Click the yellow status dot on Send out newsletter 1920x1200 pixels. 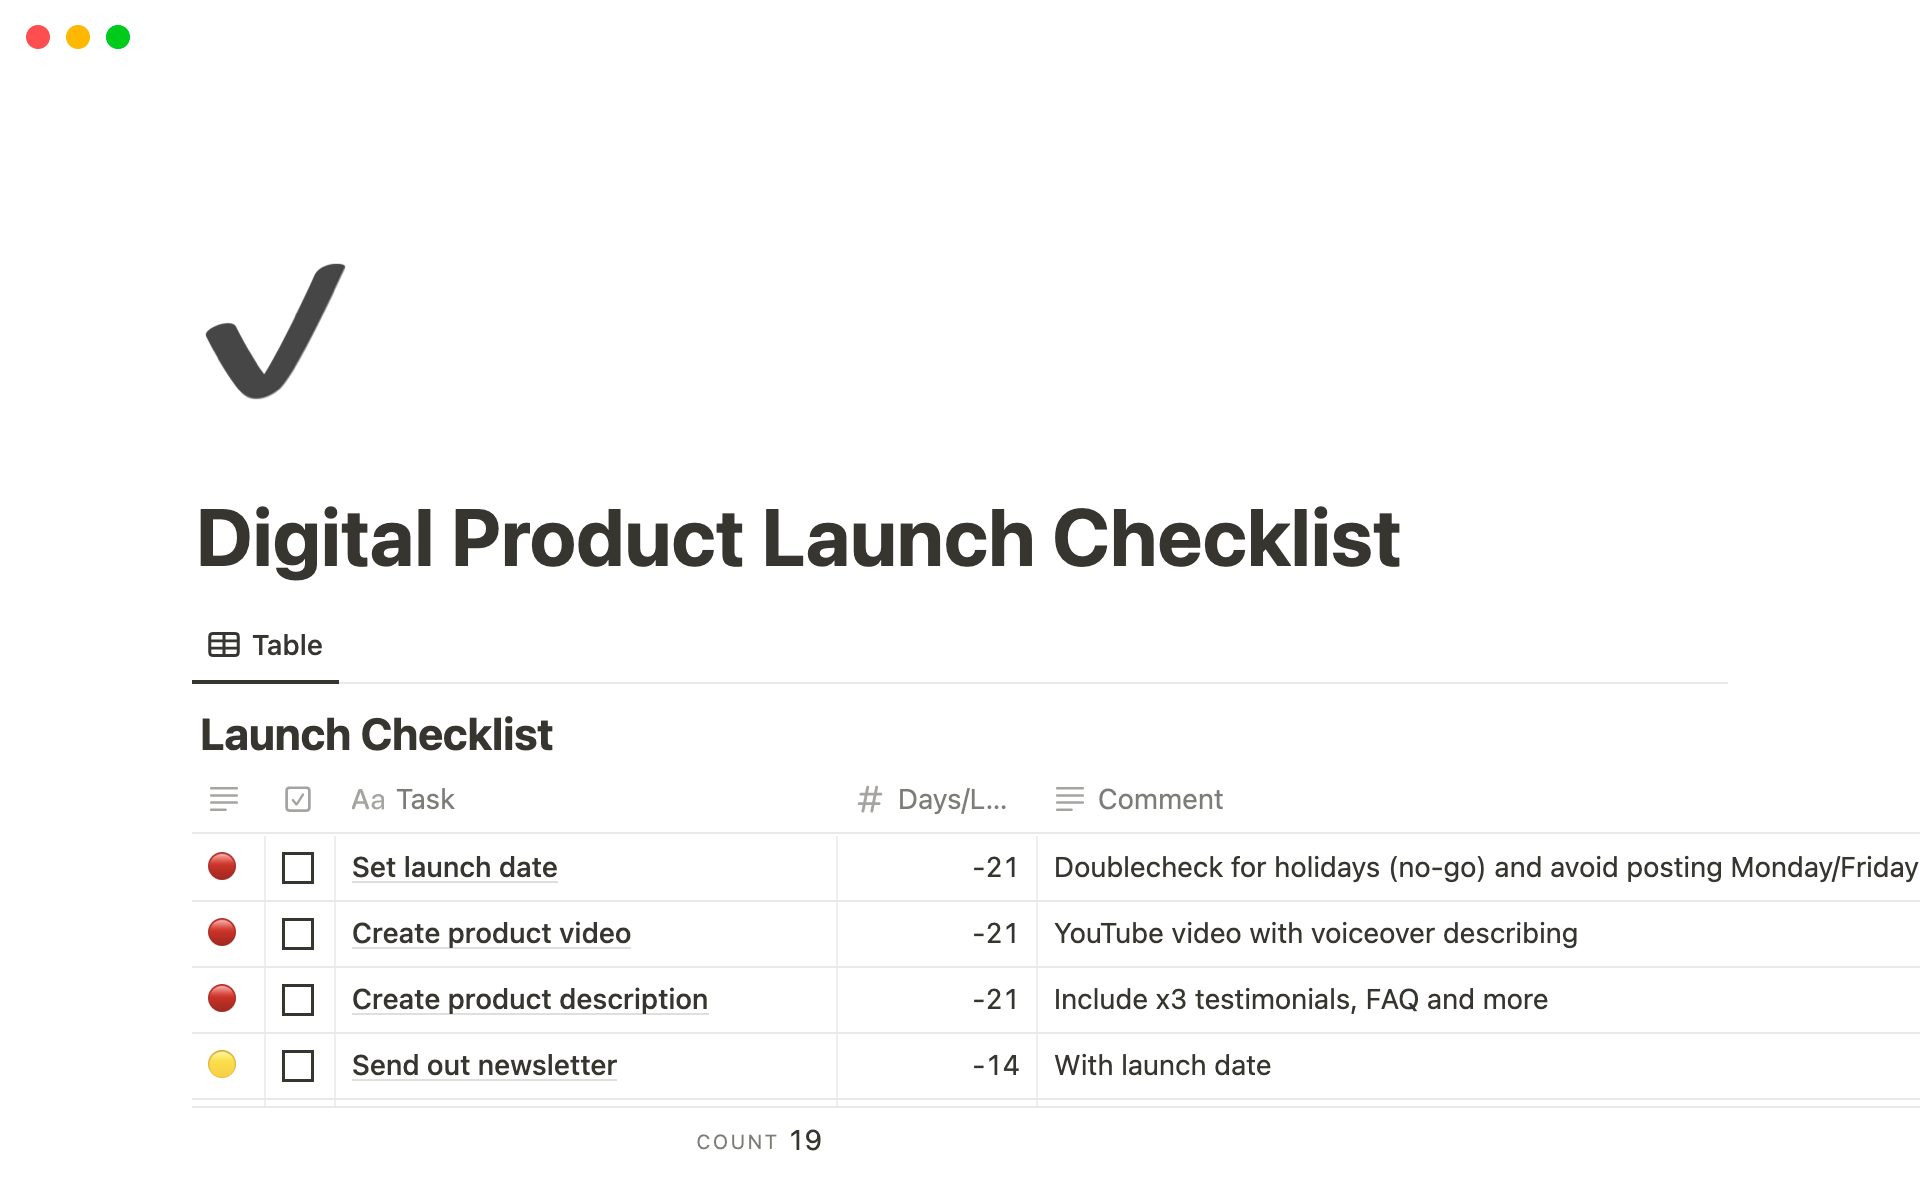[223, 1065]
